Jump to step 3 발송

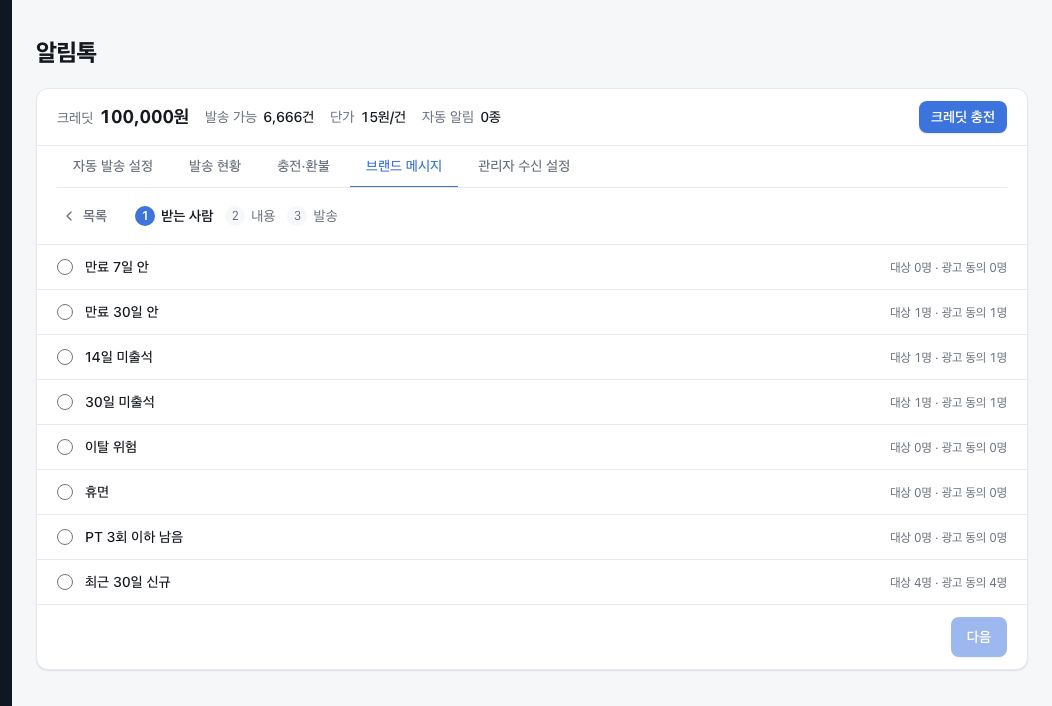click(313, 216)
